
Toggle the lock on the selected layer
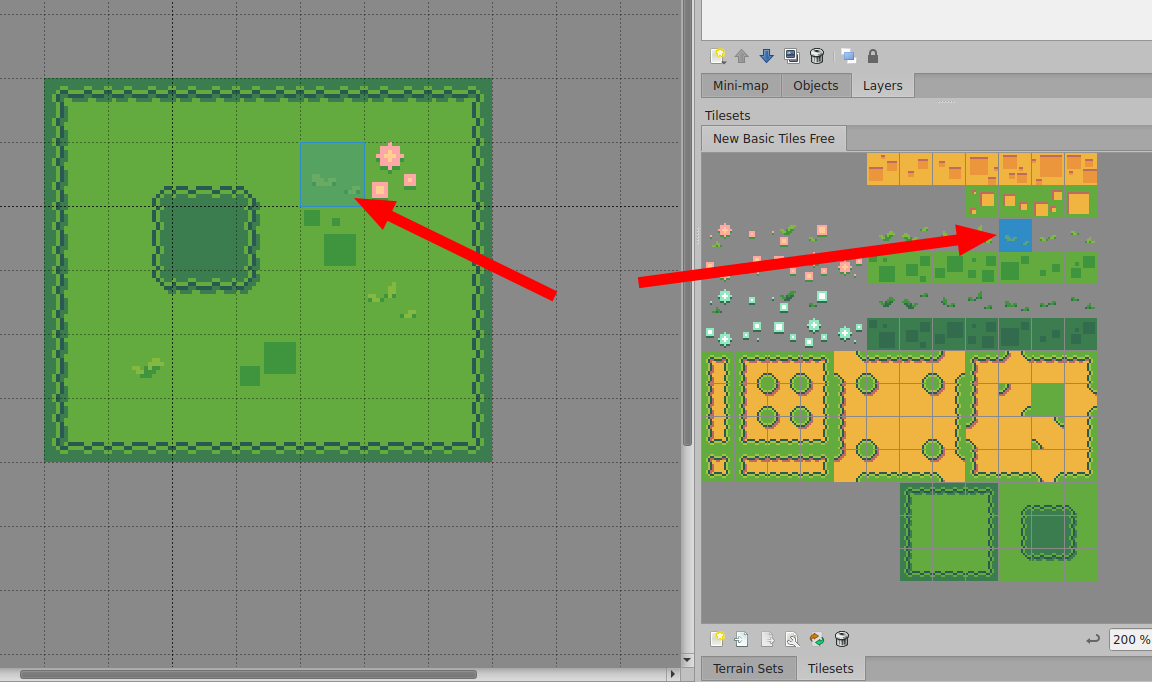click(873, 56)
